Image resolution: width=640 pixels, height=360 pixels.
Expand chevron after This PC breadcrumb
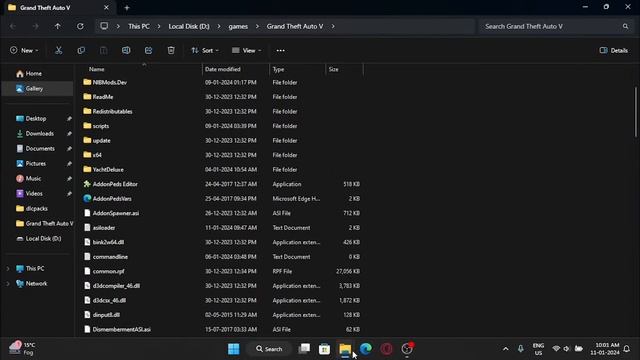[x=159, y=27]
